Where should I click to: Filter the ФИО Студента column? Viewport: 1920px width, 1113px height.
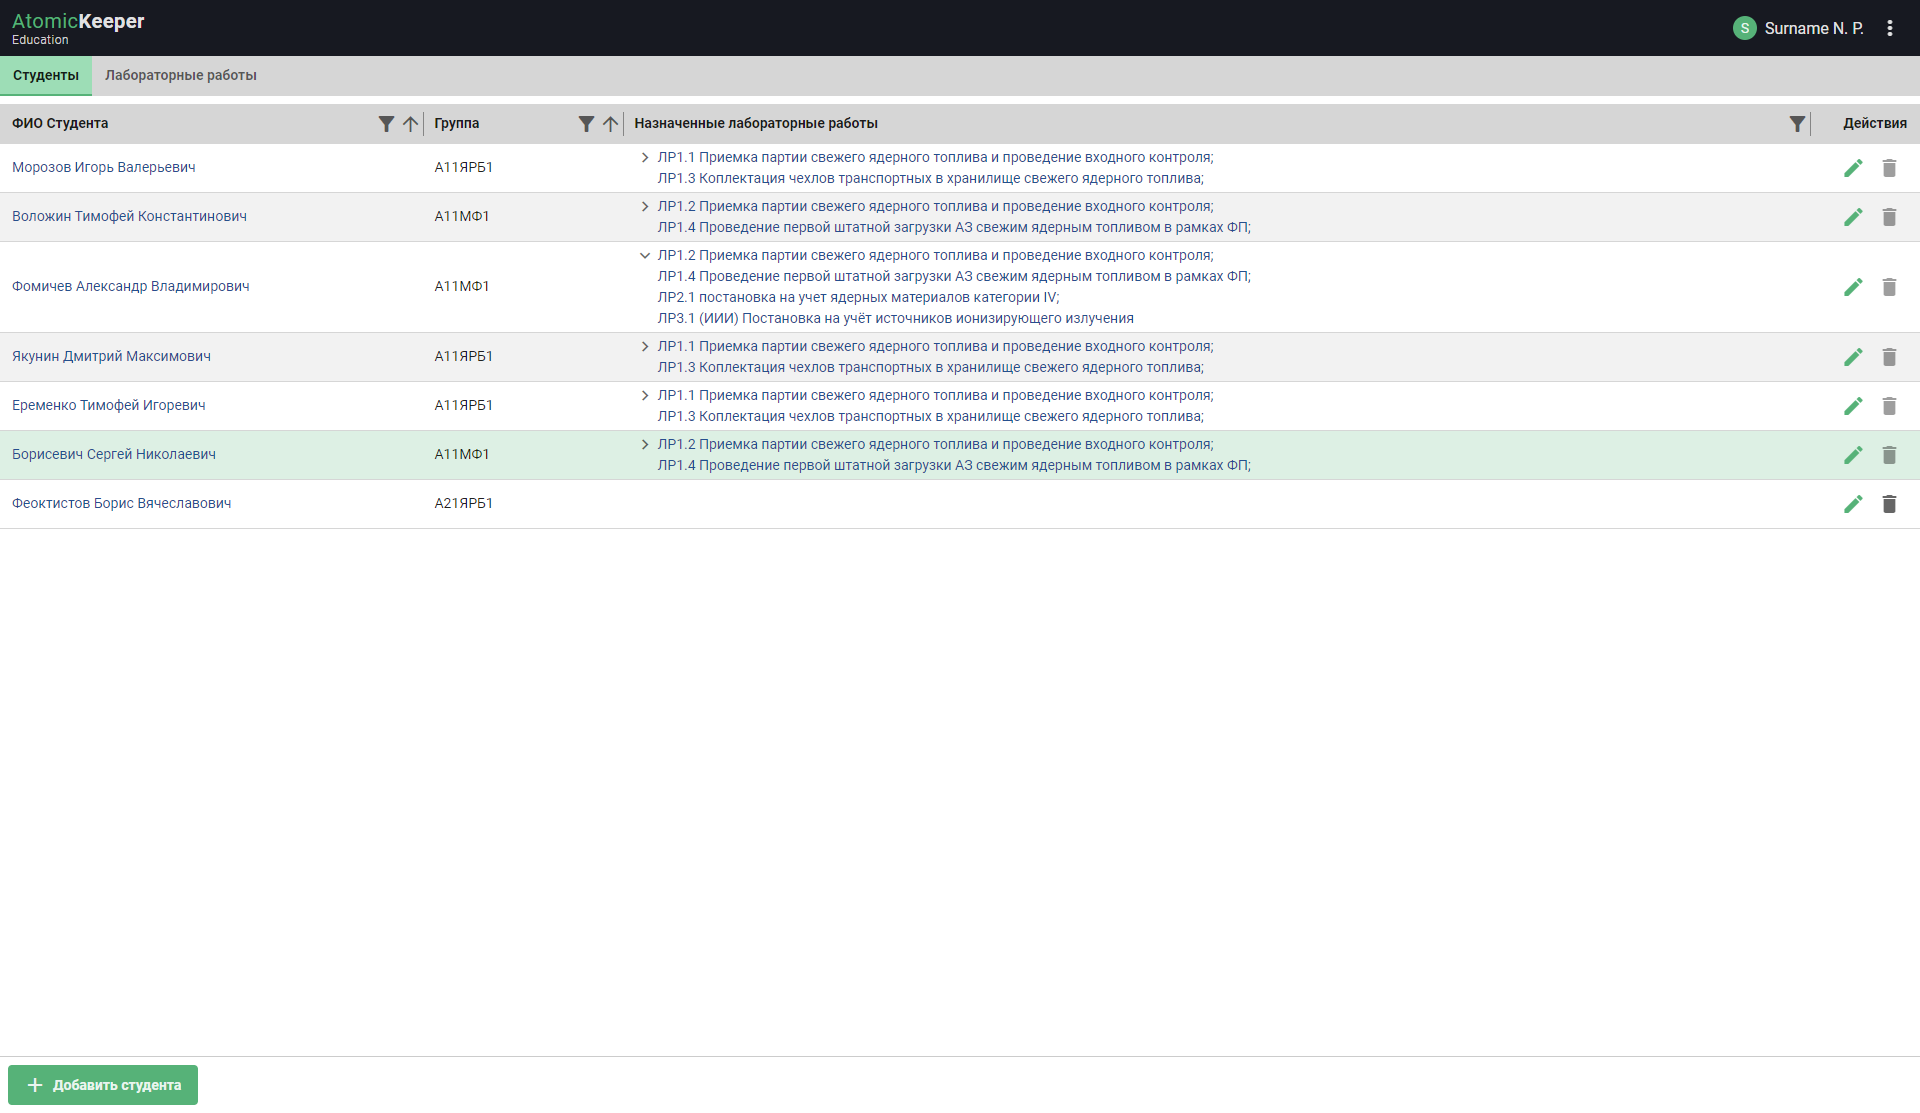[x=386, y=124]
